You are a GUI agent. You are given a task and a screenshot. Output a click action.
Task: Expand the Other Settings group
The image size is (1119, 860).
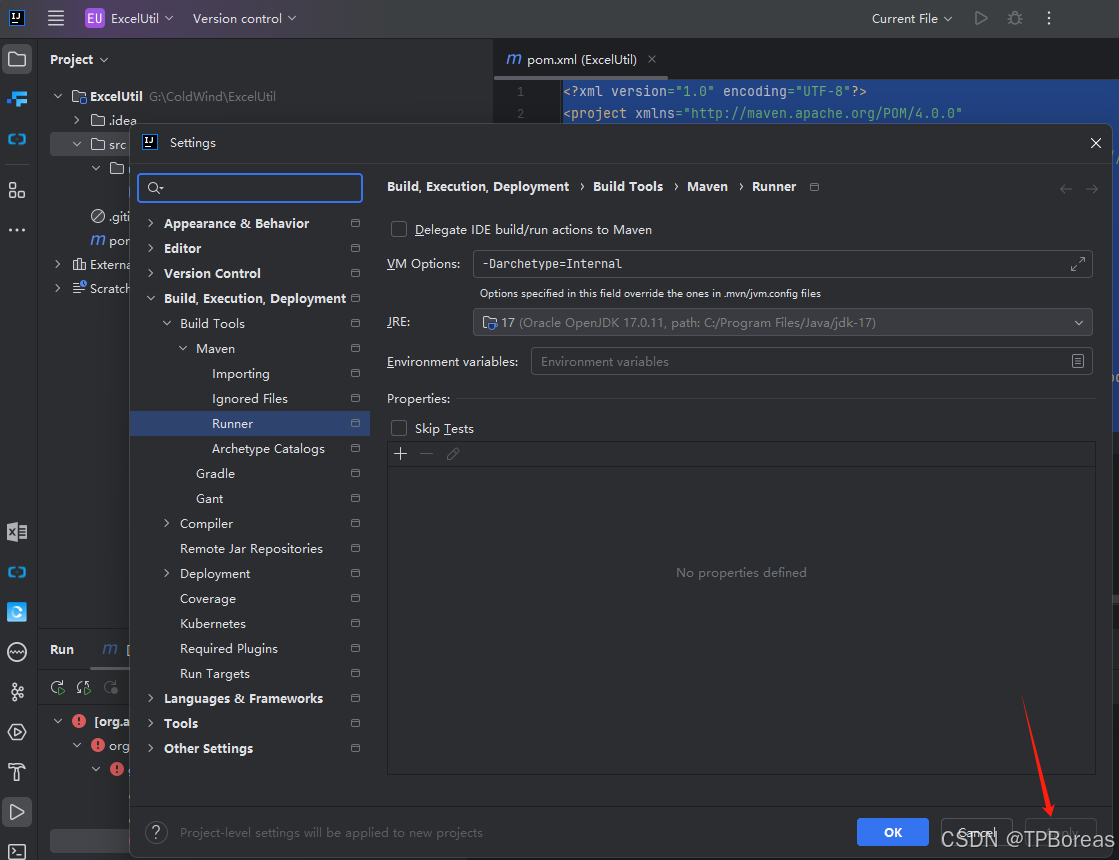[151, 748]
